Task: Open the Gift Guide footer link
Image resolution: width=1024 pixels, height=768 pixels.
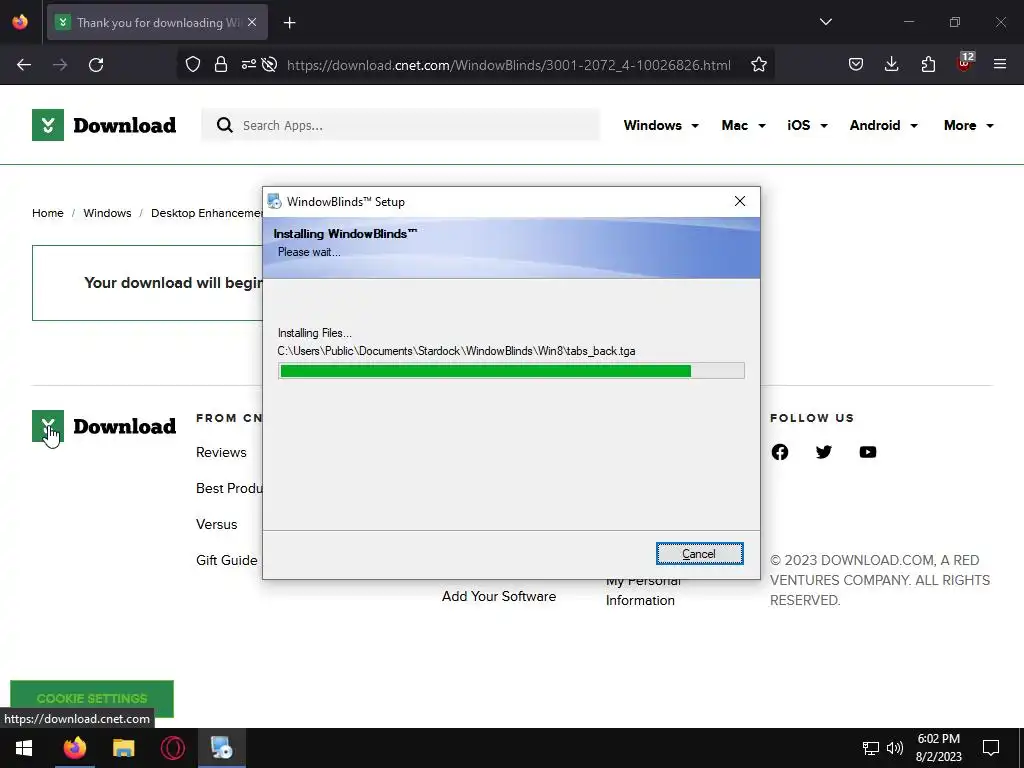Action: tap(227, 560)
